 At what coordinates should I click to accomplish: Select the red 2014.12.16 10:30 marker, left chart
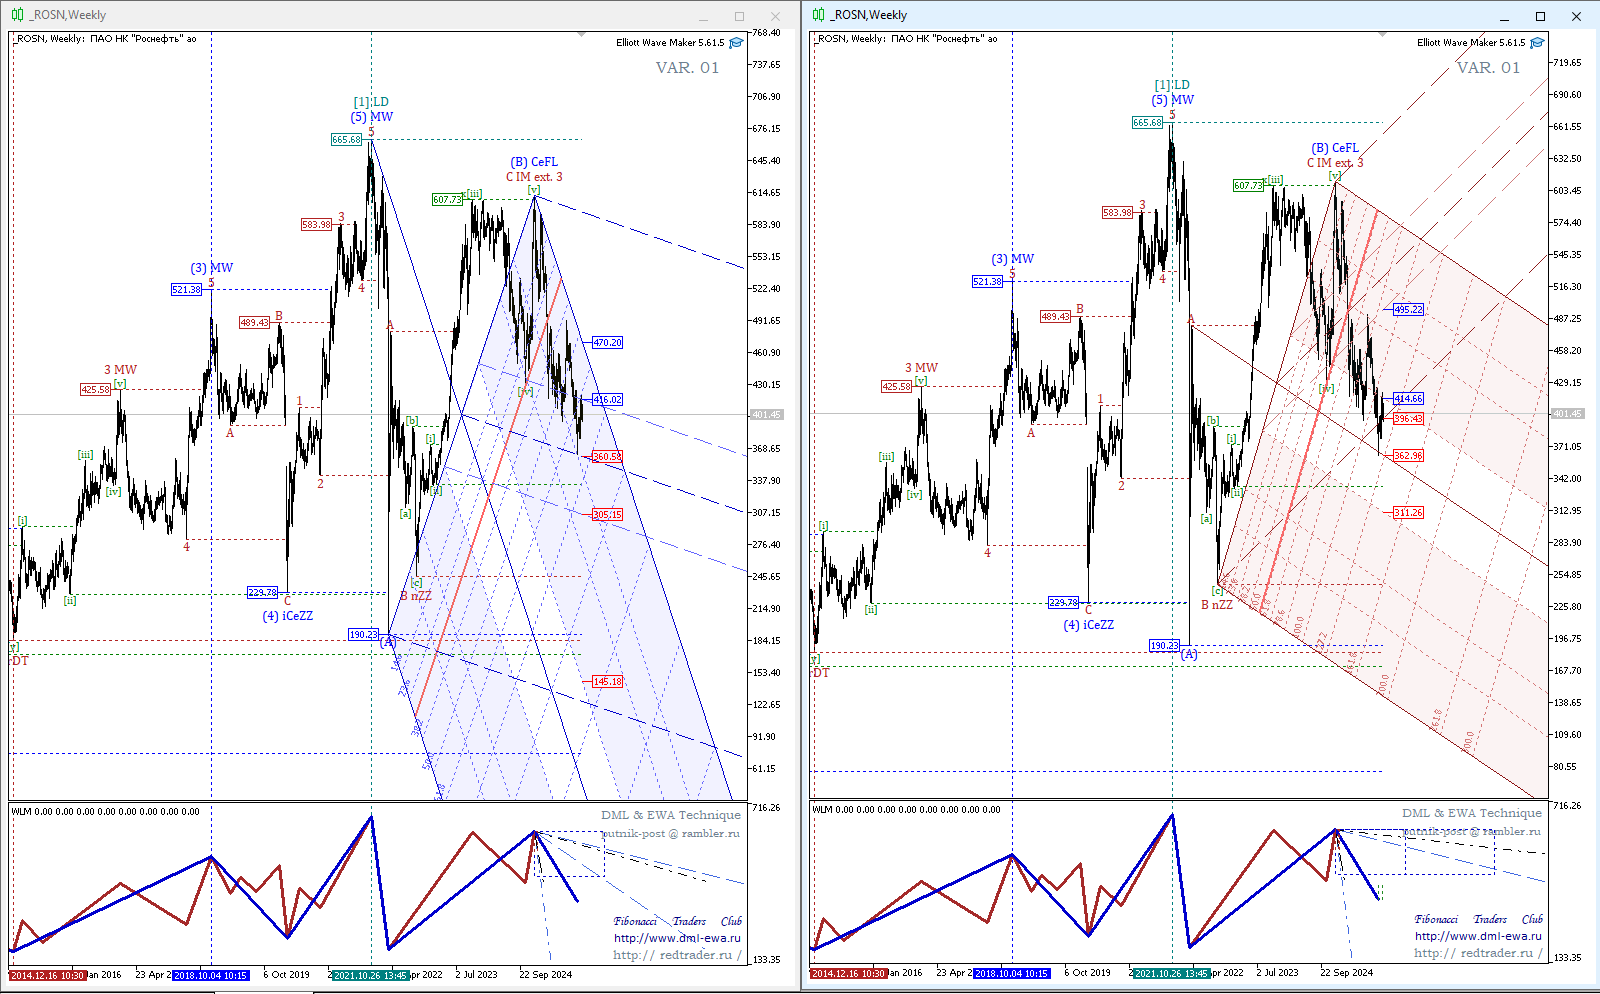tap(48, 975)
